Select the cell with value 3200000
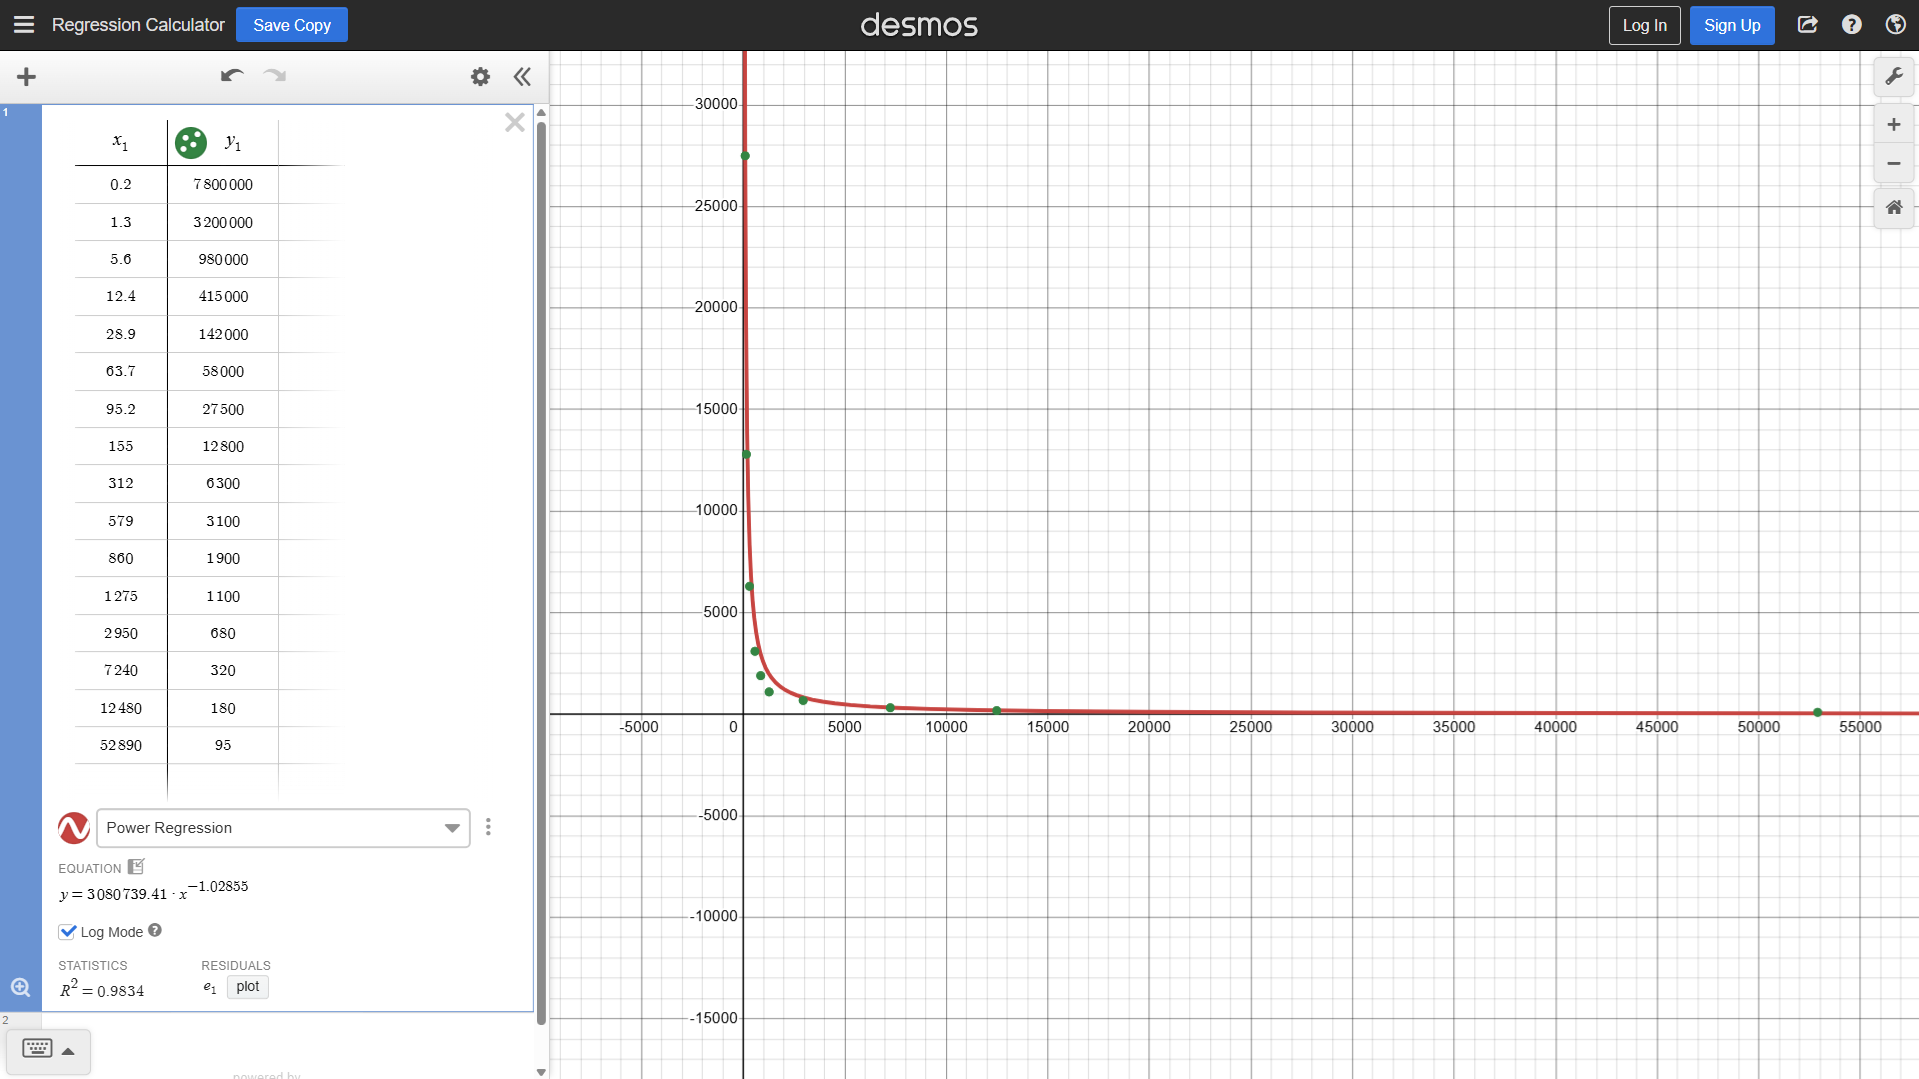The image size is (1919, 1079). [223, 222]
